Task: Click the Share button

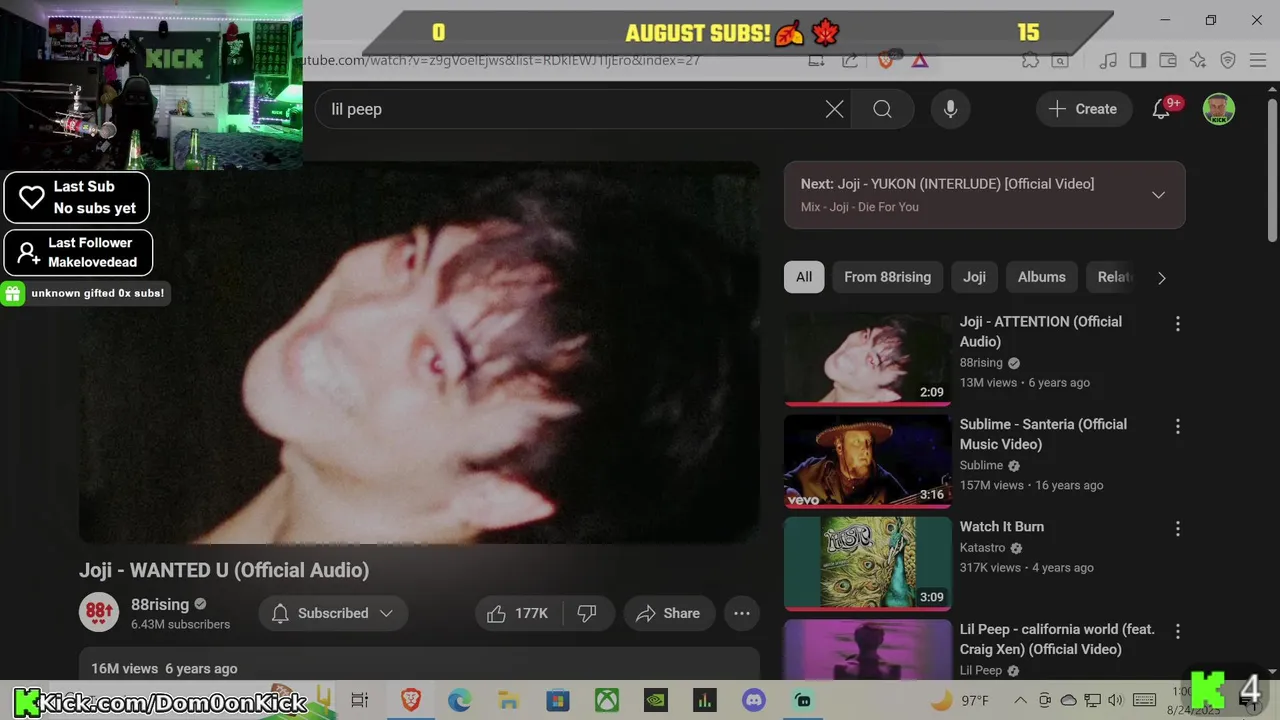Action: (x=668, y=613)
